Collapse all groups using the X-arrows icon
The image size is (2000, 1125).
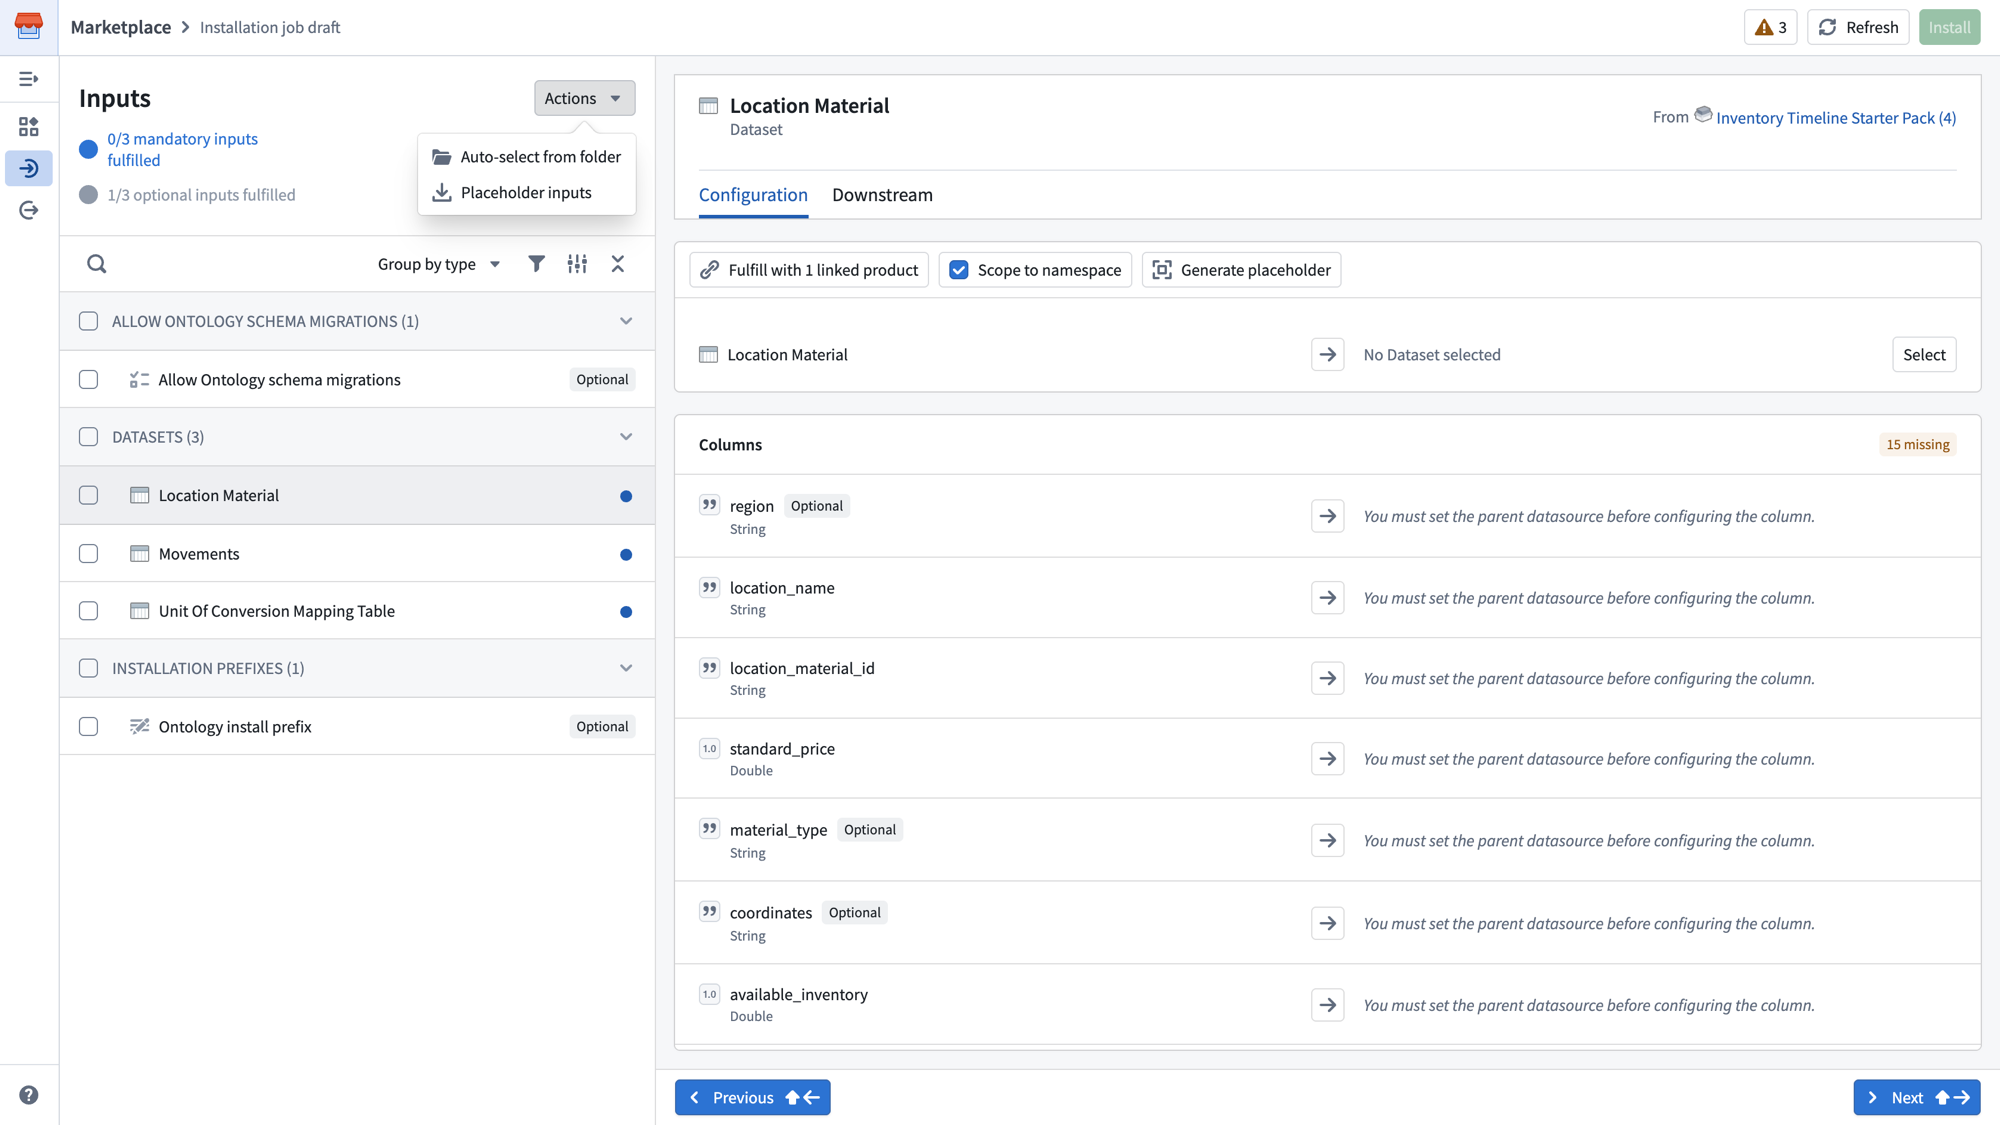[x=618, y=264]
